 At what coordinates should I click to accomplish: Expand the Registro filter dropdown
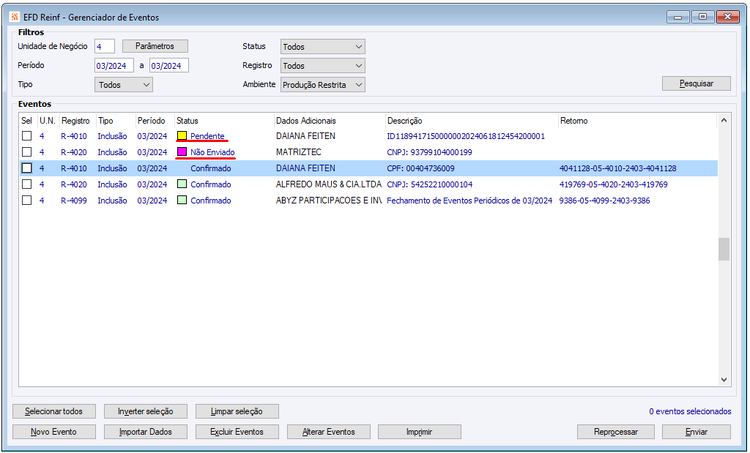(323, 66)
